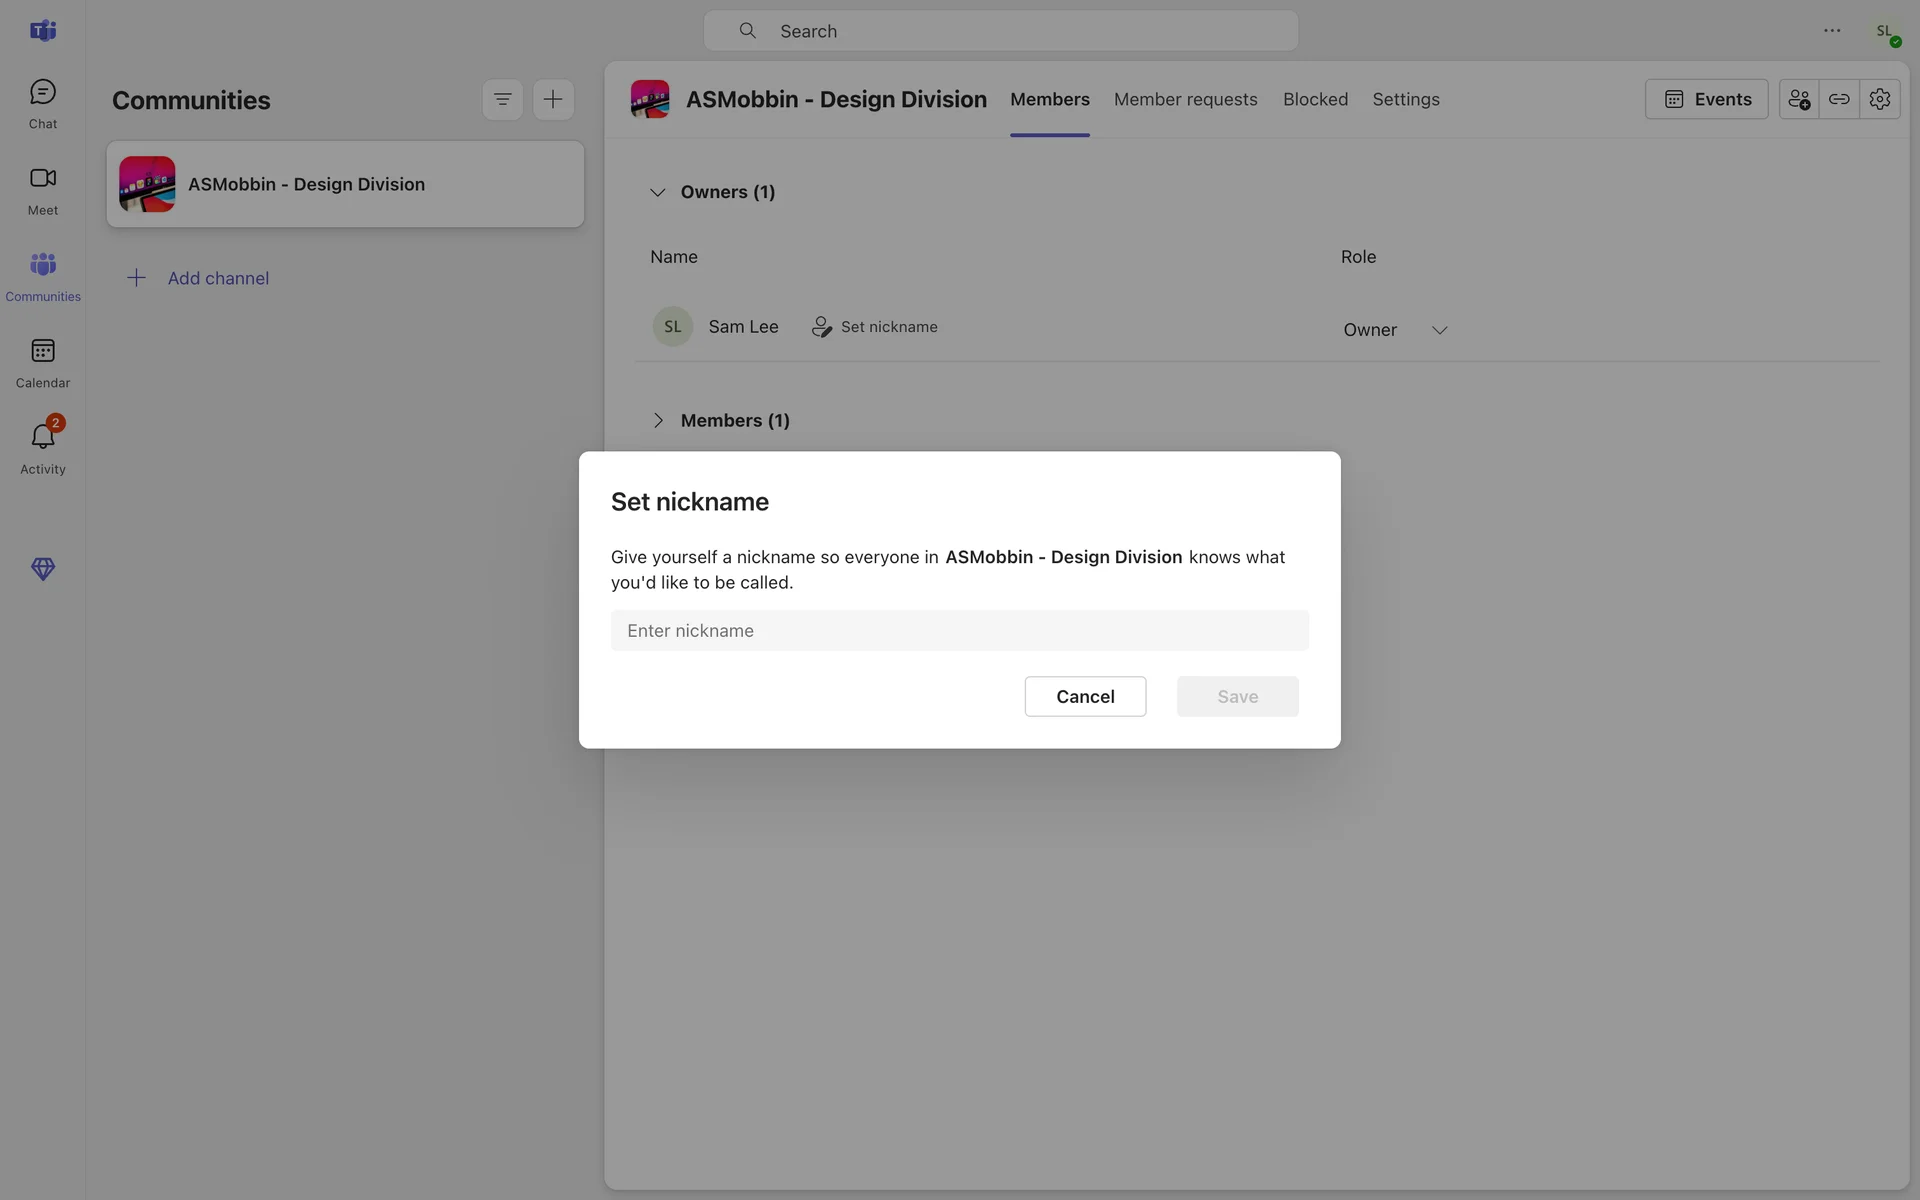Screen dimensions: 1920x1200
Task: Collapse the Owners section
Action: (657, 192)
